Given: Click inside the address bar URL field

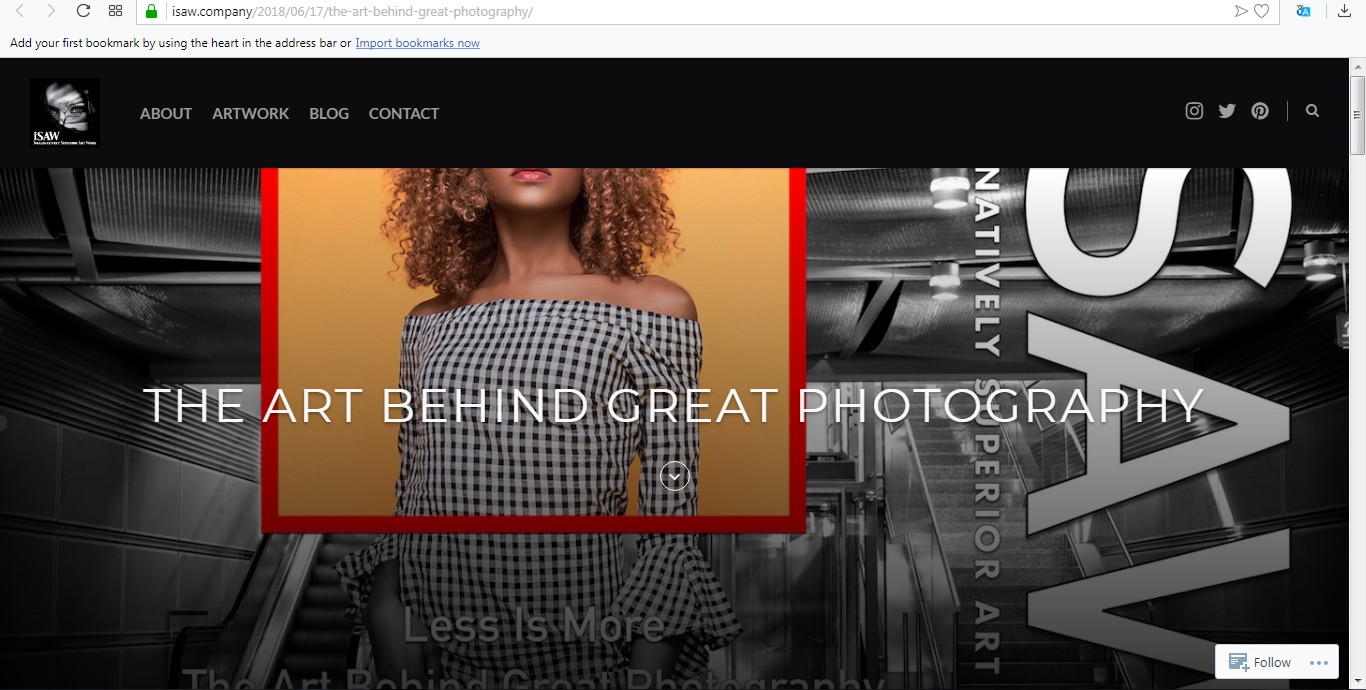Looking at the screenshot, I should (x=350, y=11).
